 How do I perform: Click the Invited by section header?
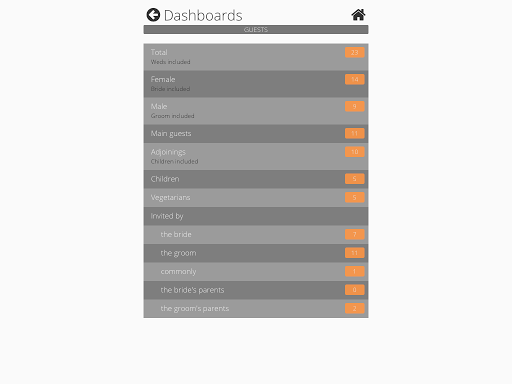tap(256, 216)
